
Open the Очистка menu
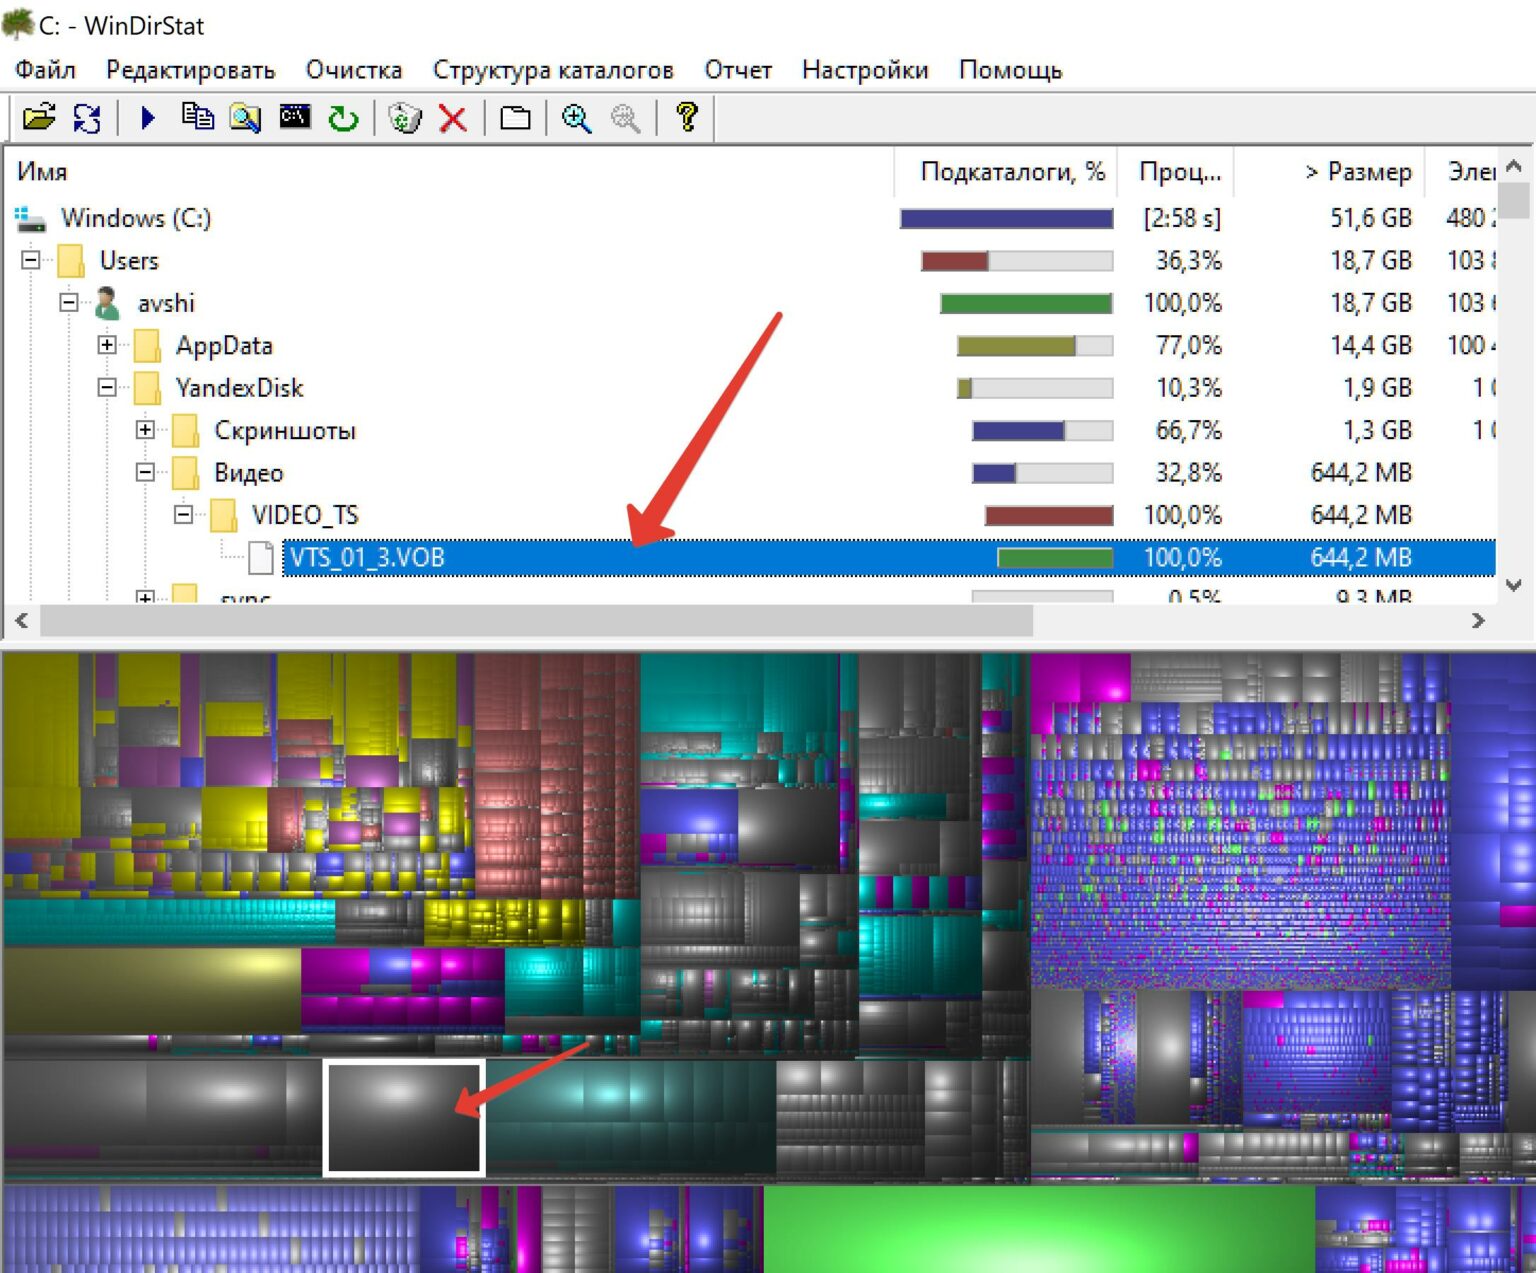point(354,70)
